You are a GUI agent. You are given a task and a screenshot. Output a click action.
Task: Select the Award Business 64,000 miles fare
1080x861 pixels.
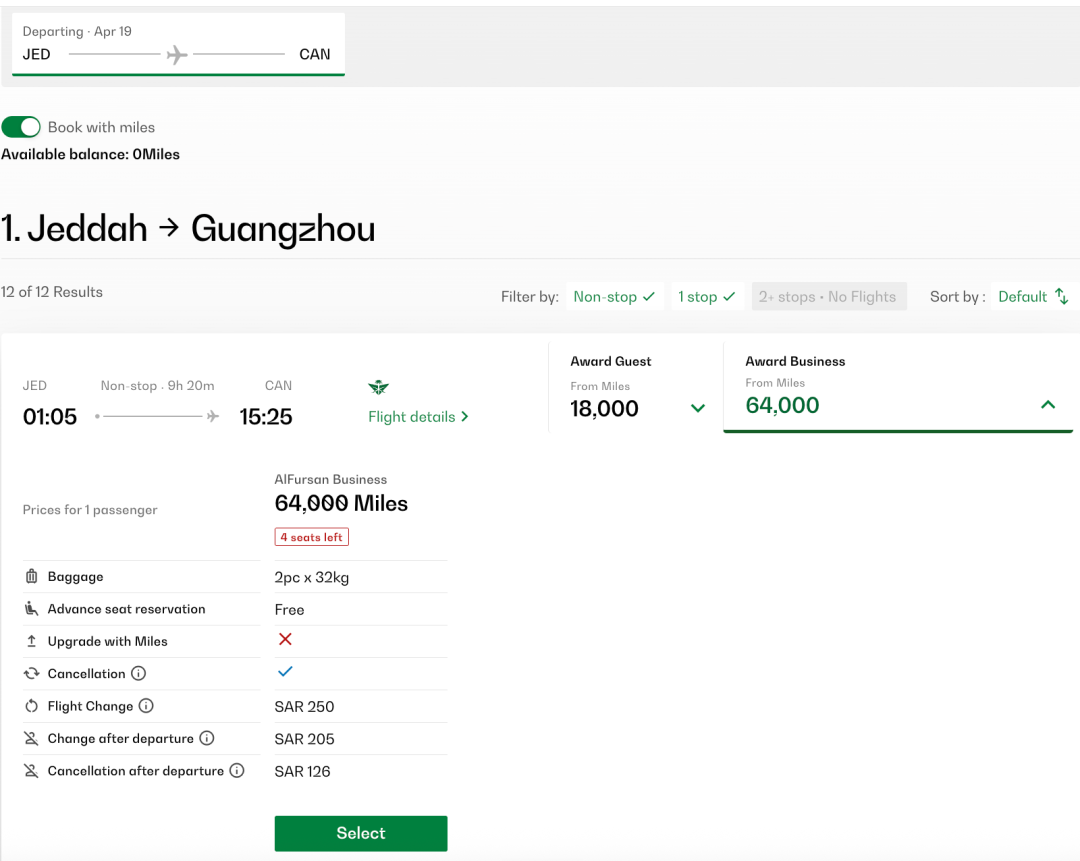(898, 388)
